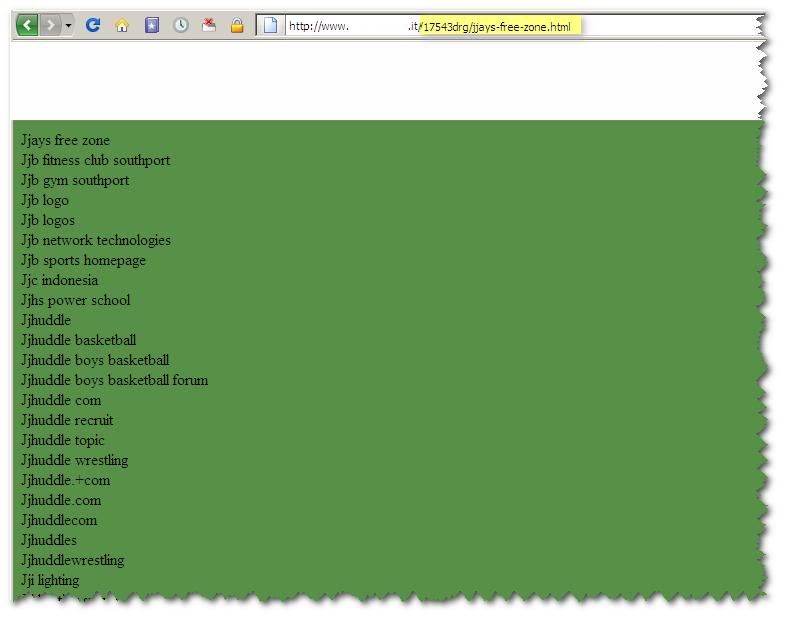Viewport: 785px width, 619px height.
Task: Click the 'Jjhuddle wrestling' entry
Action: [x=74, y=460]
